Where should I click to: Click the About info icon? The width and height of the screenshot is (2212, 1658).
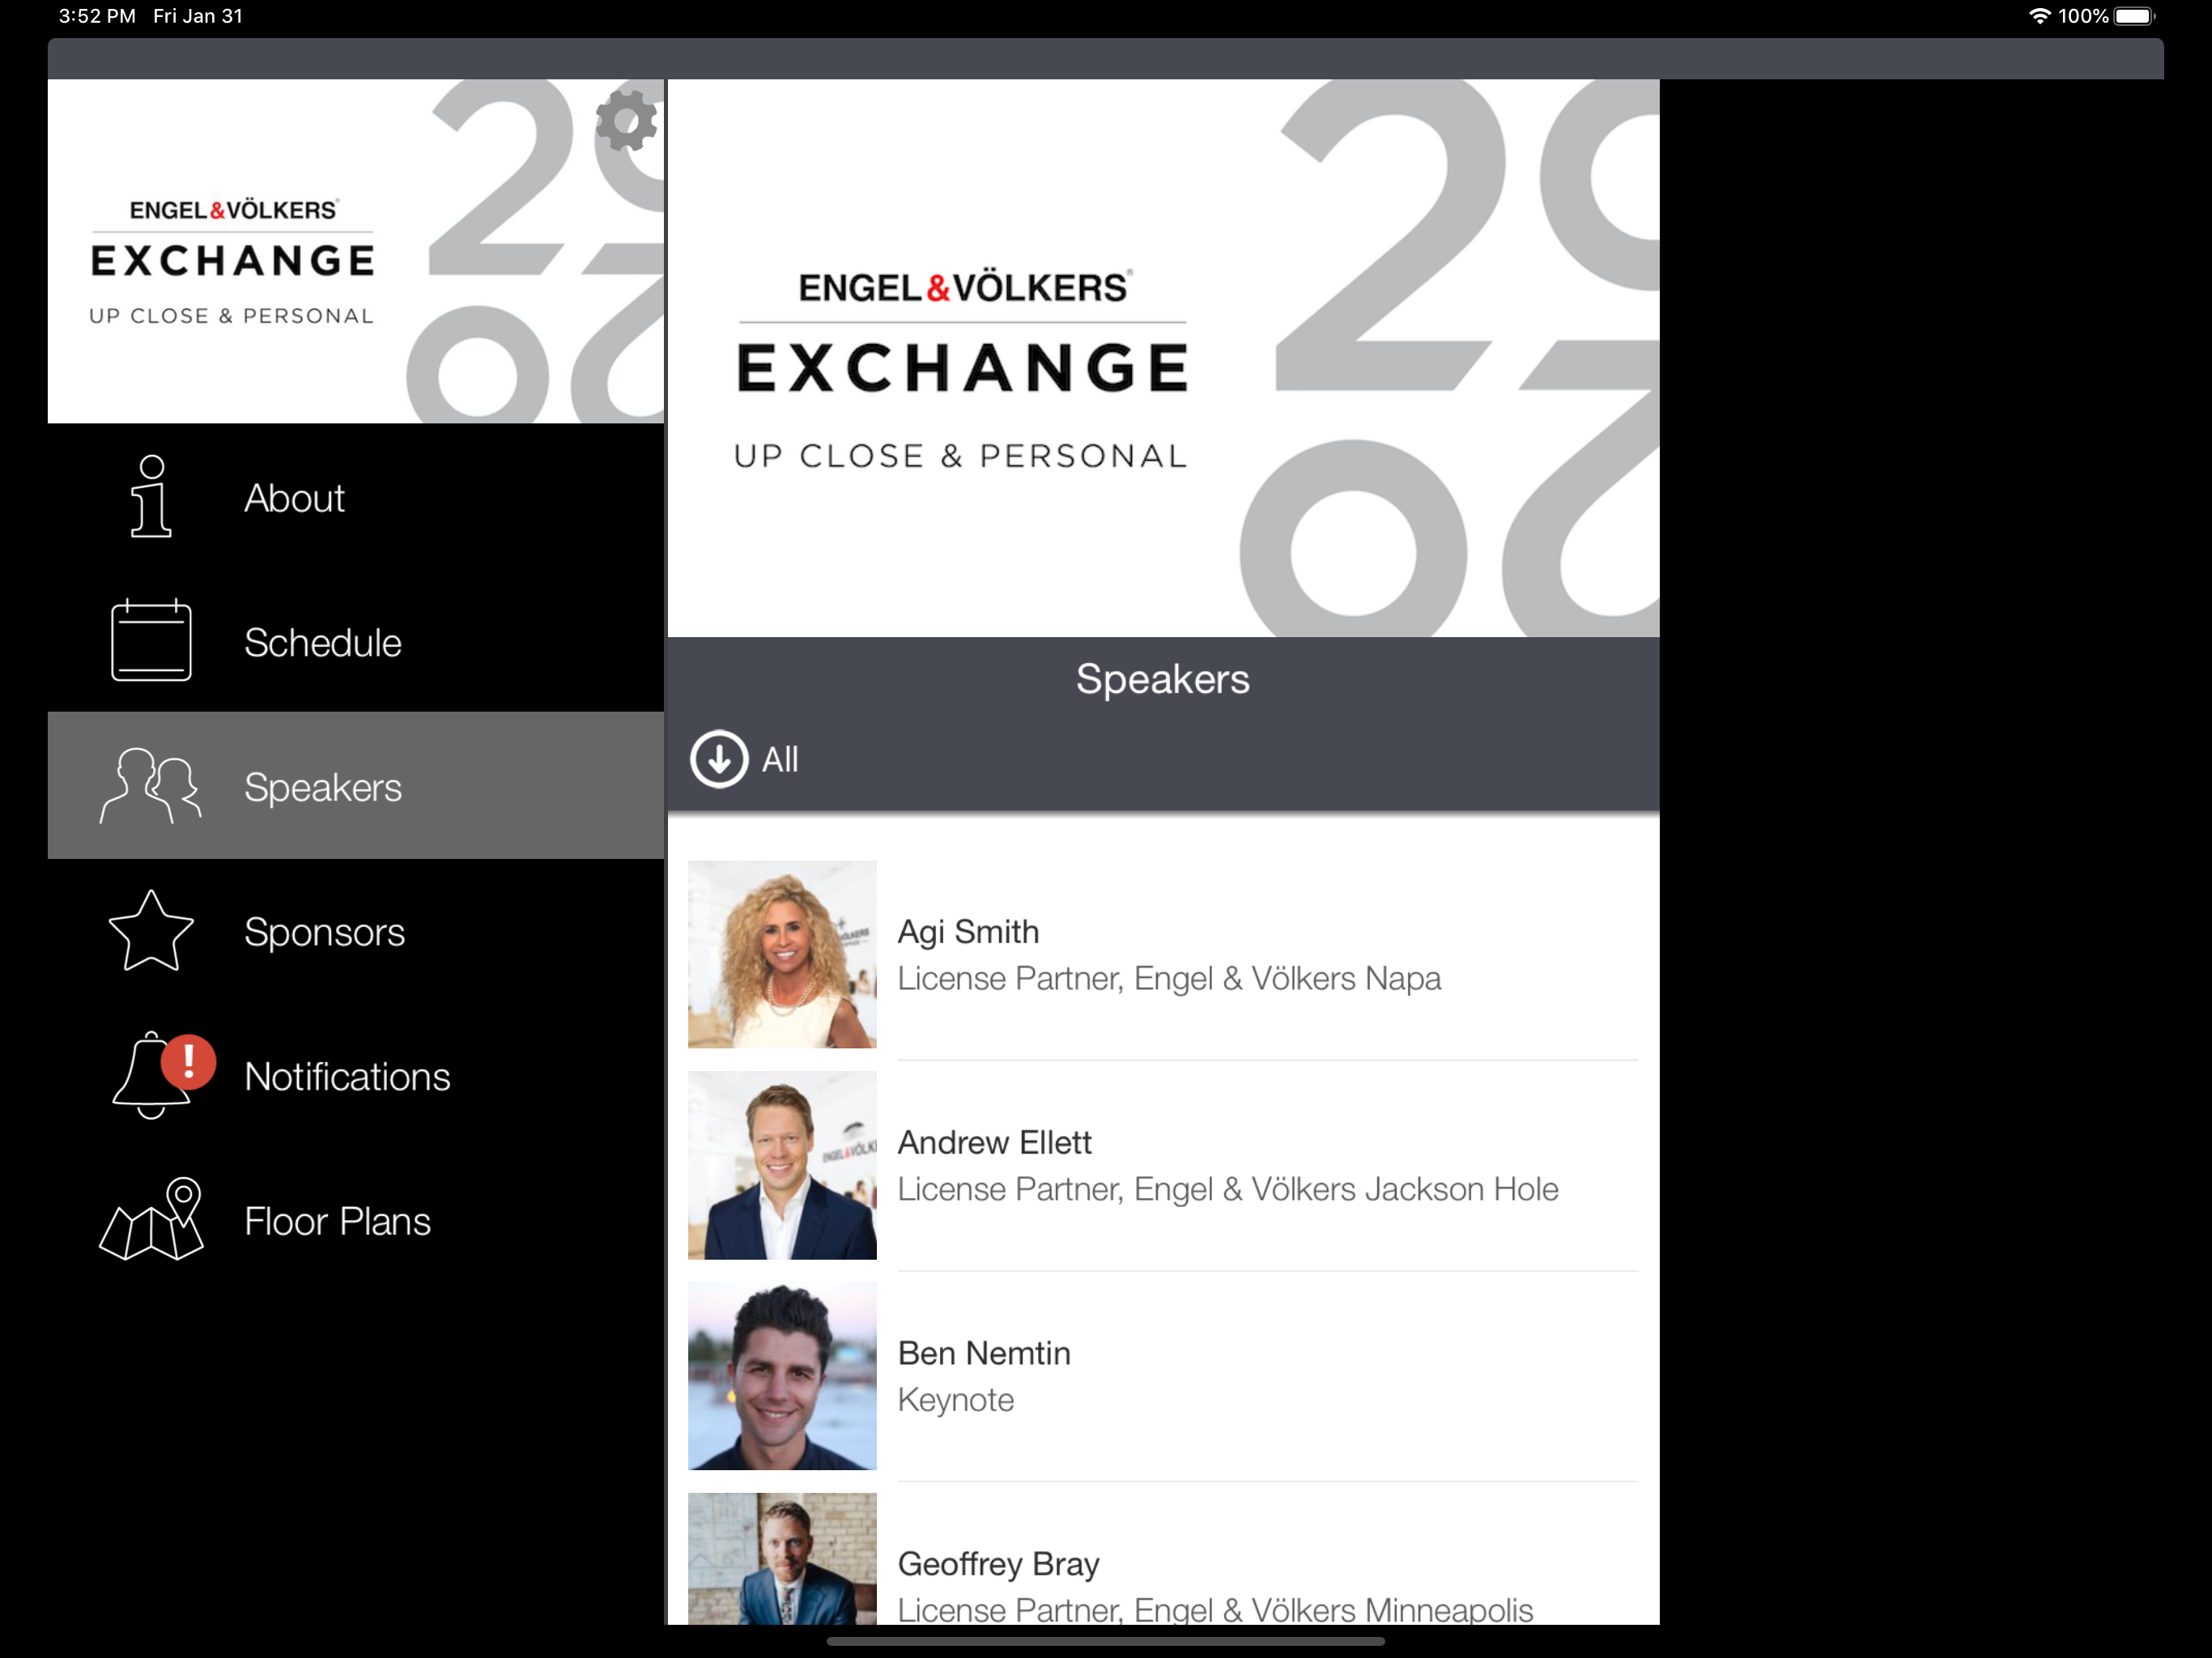point(151,497)
